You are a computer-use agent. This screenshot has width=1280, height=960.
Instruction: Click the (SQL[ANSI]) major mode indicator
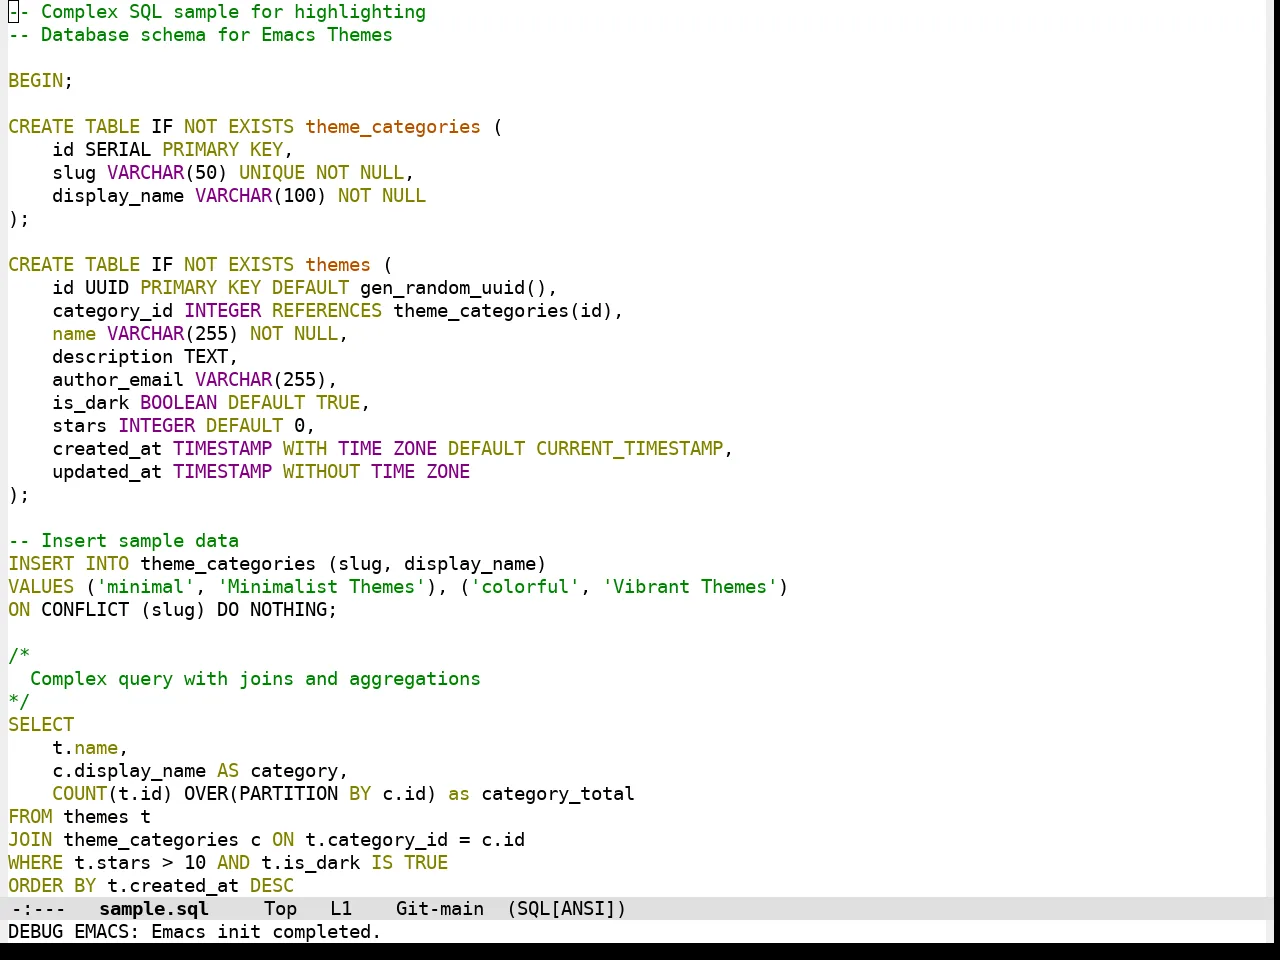click(566, 909)
